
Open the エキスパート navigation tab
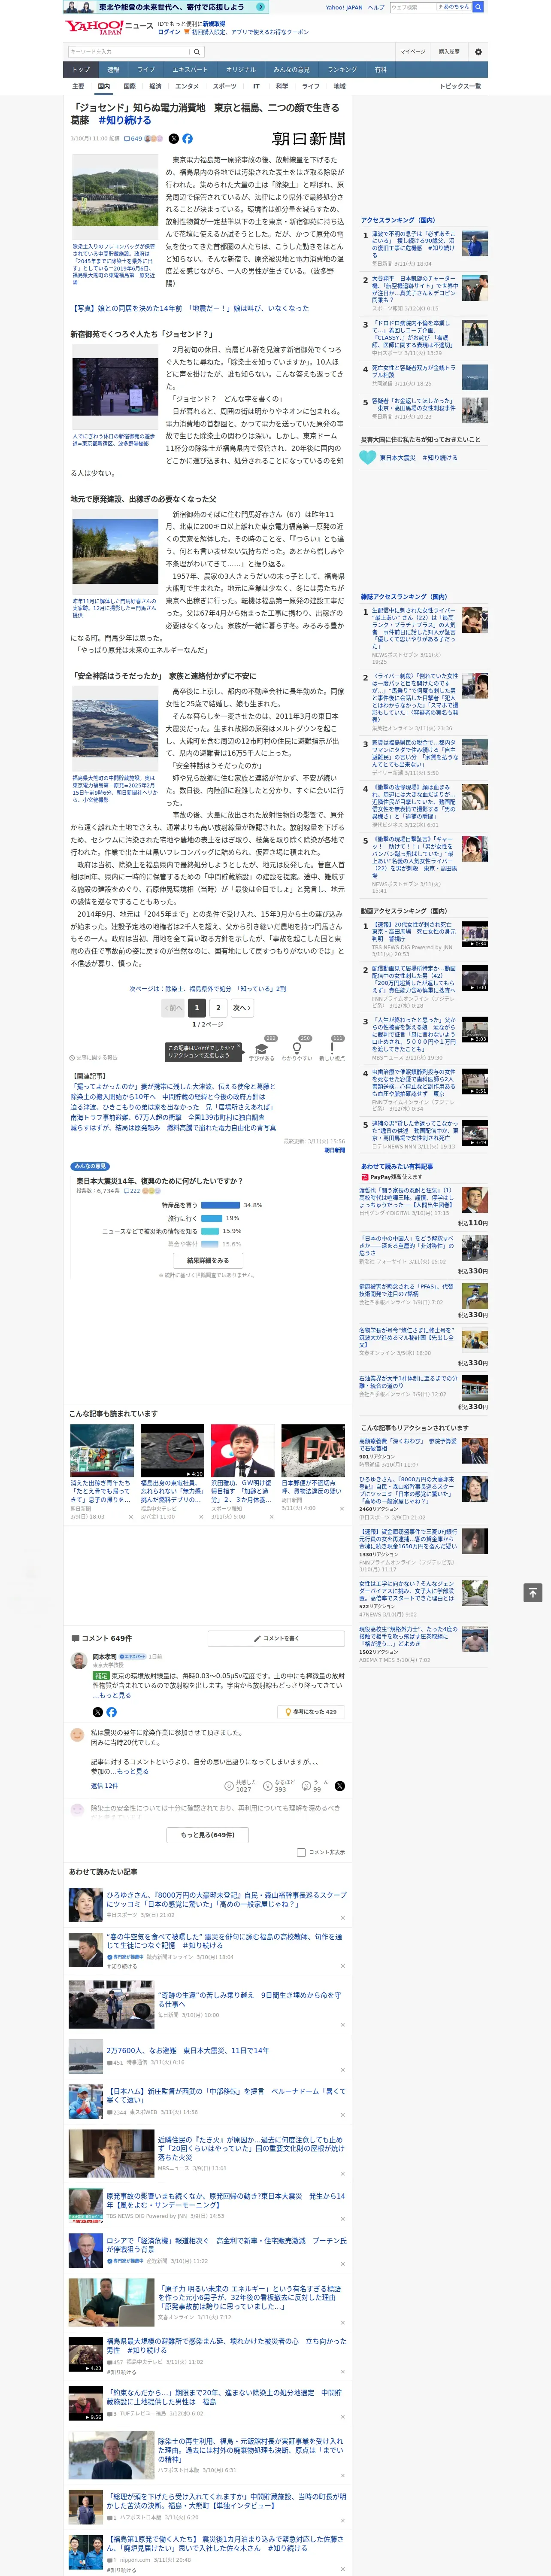point(190,70)
